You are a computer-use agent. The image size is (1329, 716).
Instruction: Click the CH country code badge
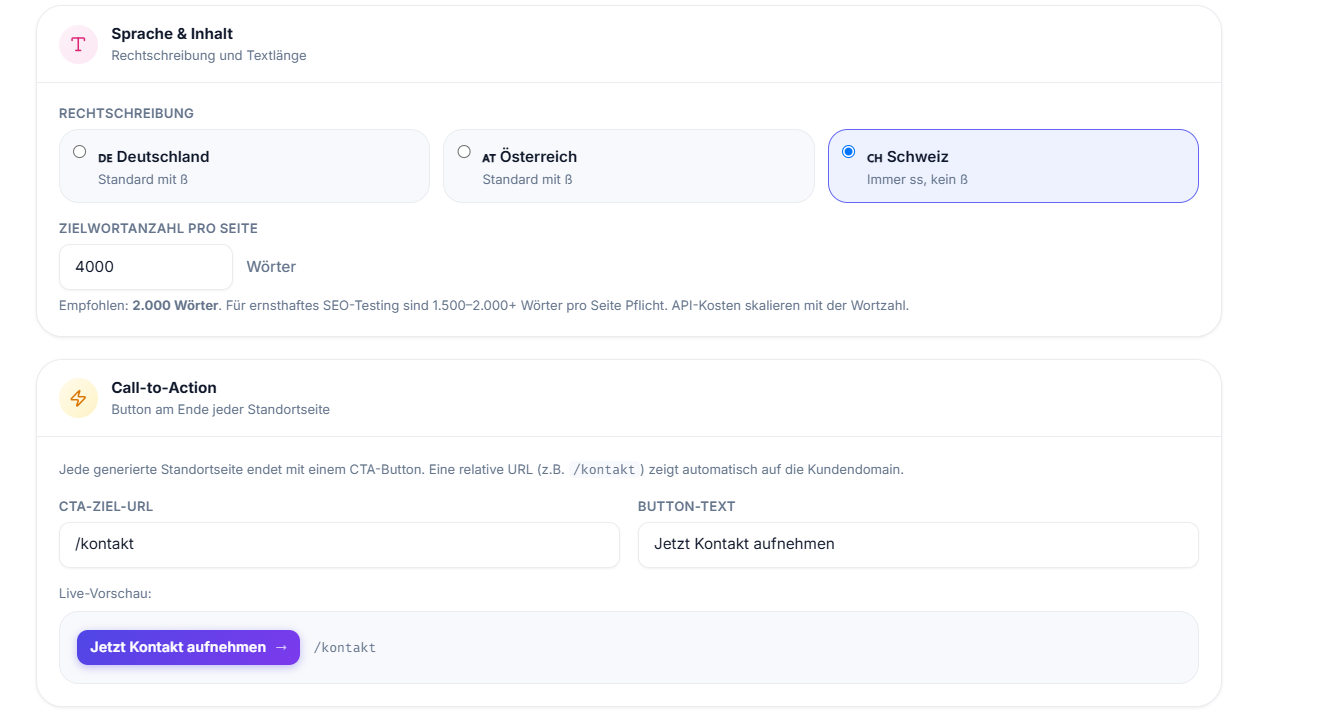click(874, 158)
